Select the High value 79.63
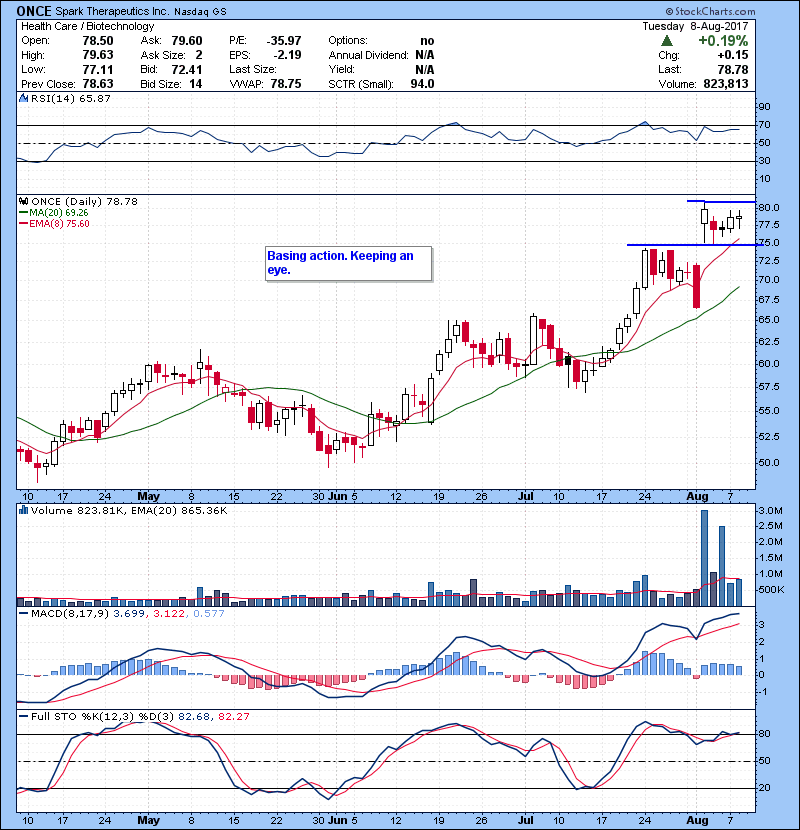 click(x=98, y=55)
